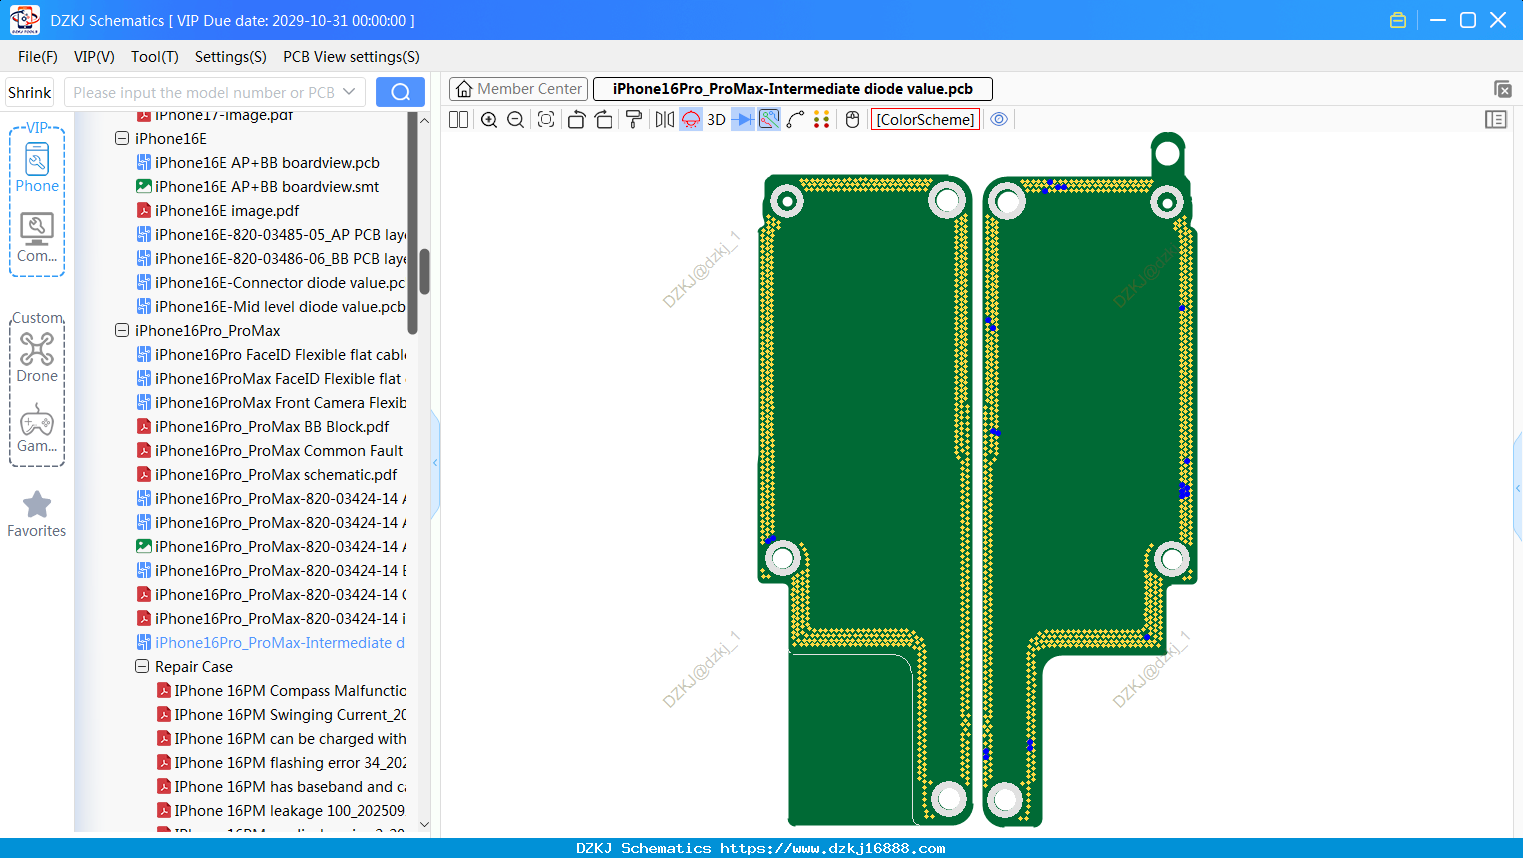Open iPhone16E image.pdf
The width and height of the screenshot is (1523, 858).
pos(227,211)
